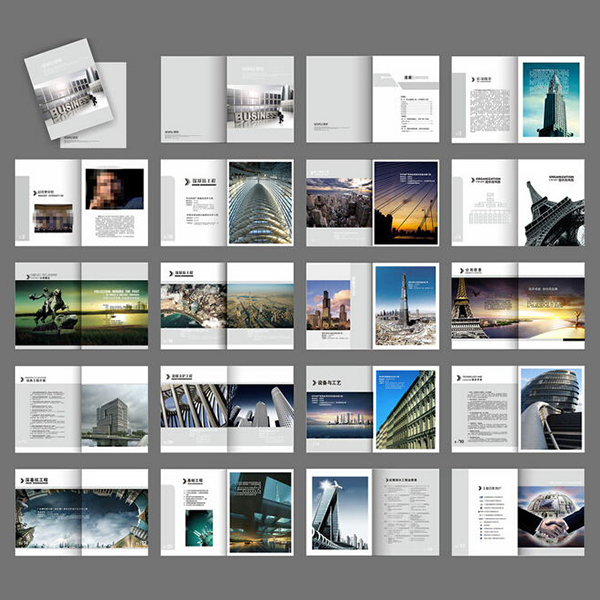The image size is (600, 600).
Task: Select the aerial coastal city spread
Action: point(227,306)
